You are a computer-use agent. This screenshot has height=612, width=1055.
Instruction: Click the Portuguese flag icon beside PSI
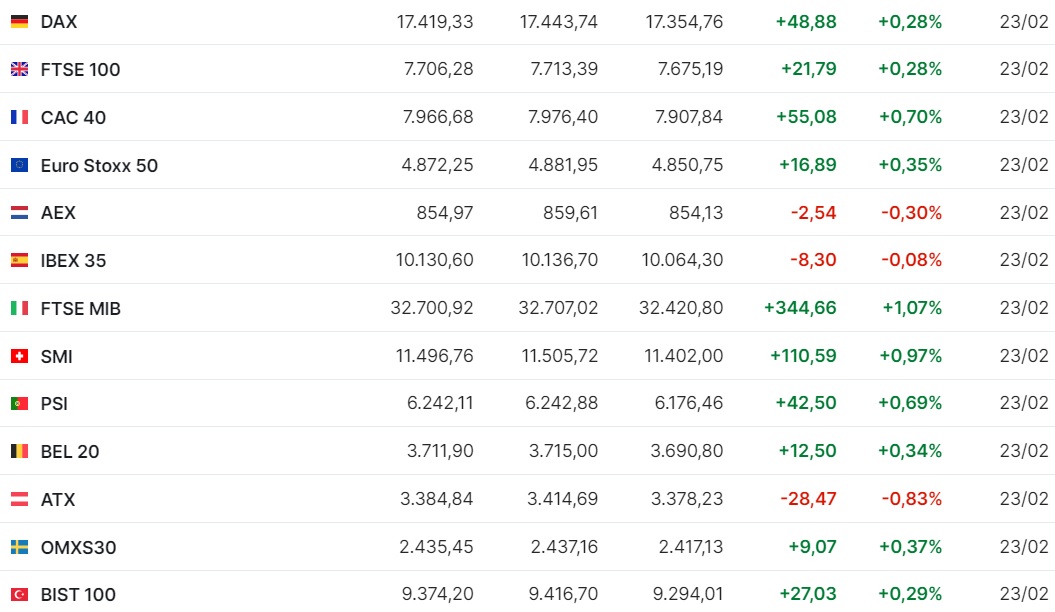click(x=19, y=404)
